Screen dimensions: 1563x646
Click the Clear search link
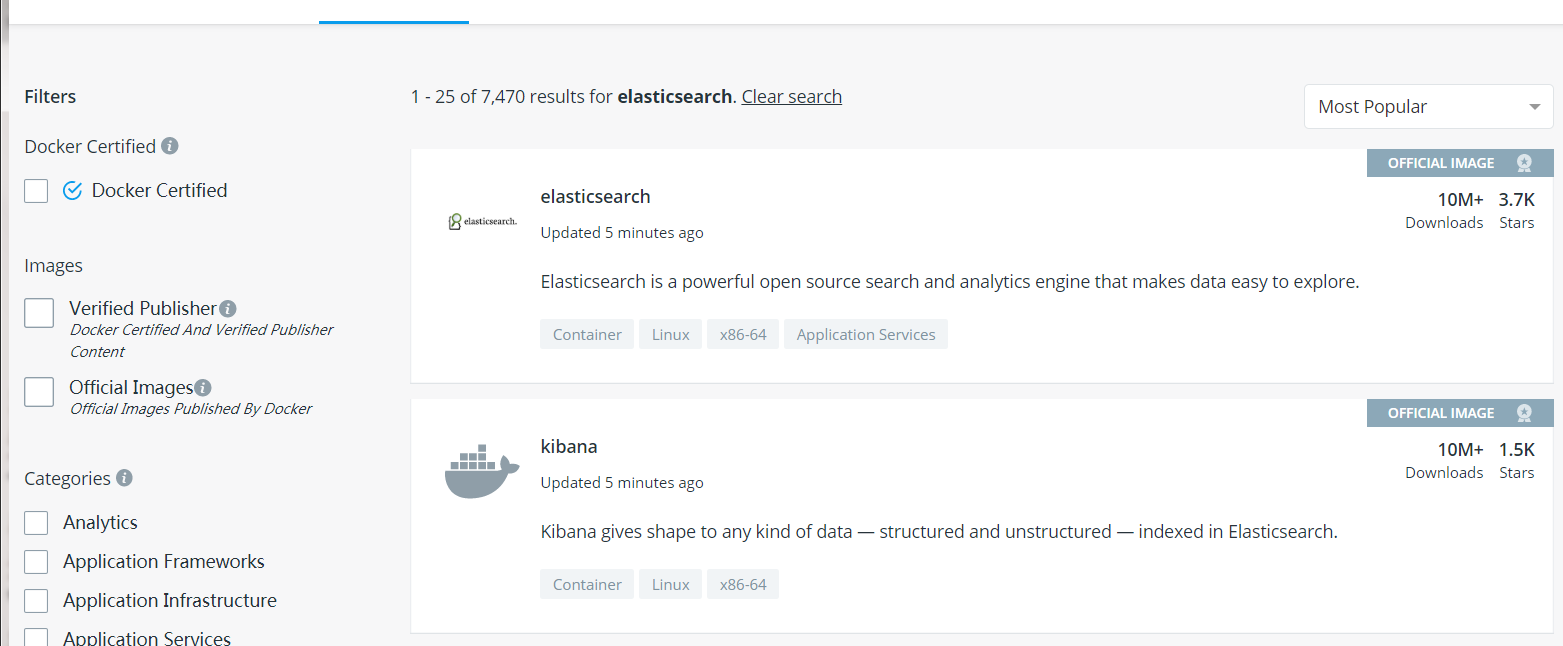click(792, 97)
